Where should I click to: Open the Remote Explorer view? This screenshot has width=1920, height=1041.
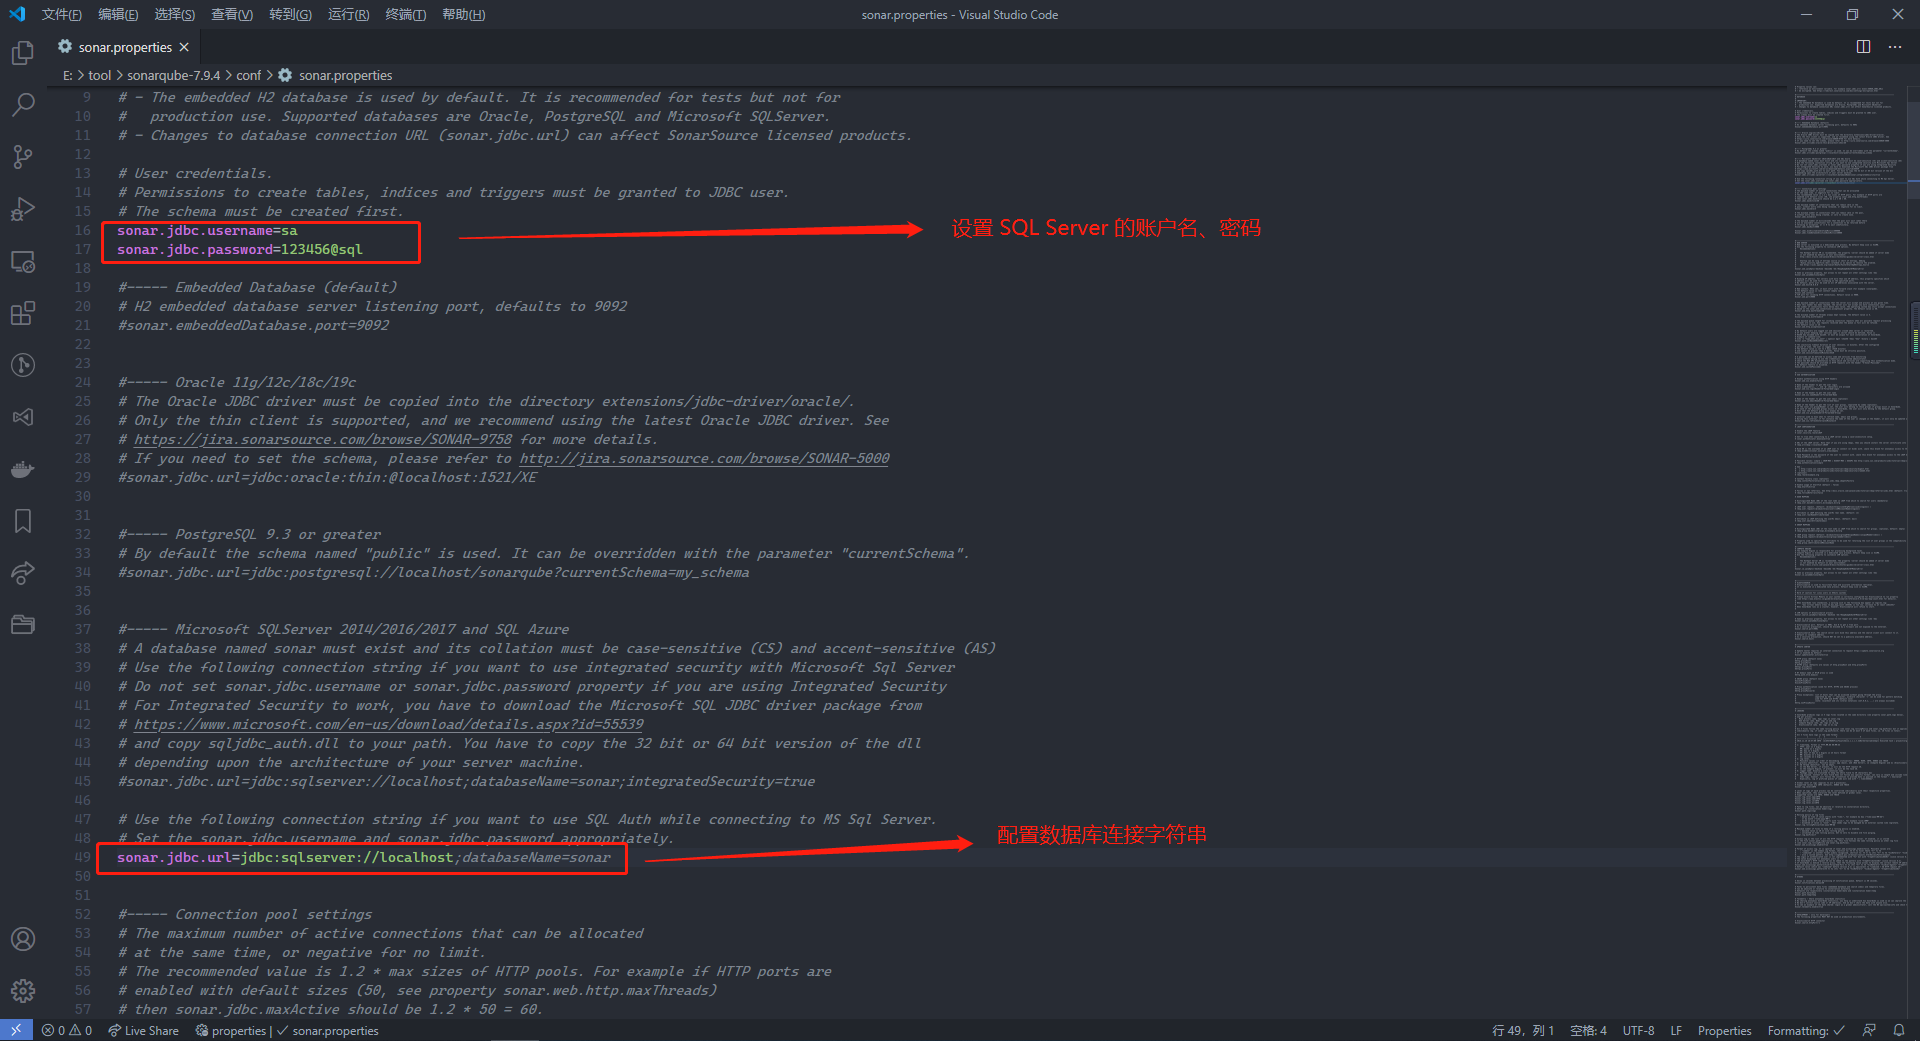coord(23,261)
